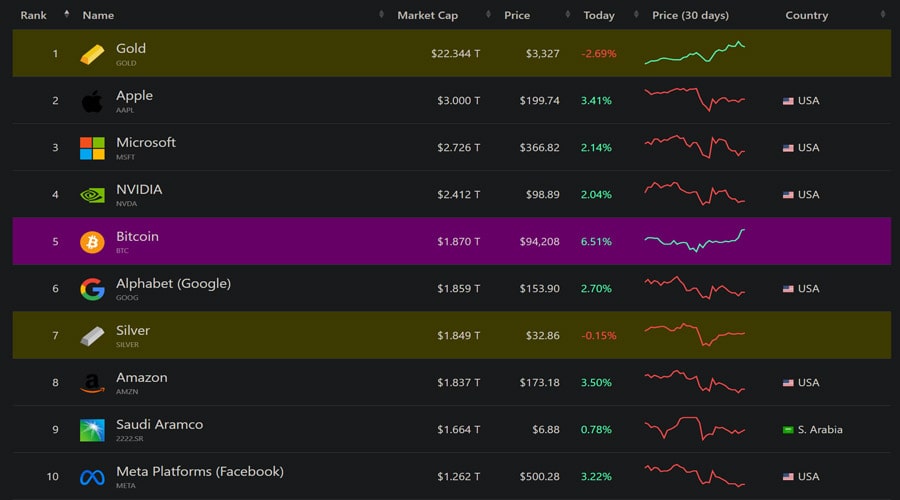The height and width of the screenshot is (500, 900).
Task: Open the Silver asset link
Action: [x=133, y=331]
